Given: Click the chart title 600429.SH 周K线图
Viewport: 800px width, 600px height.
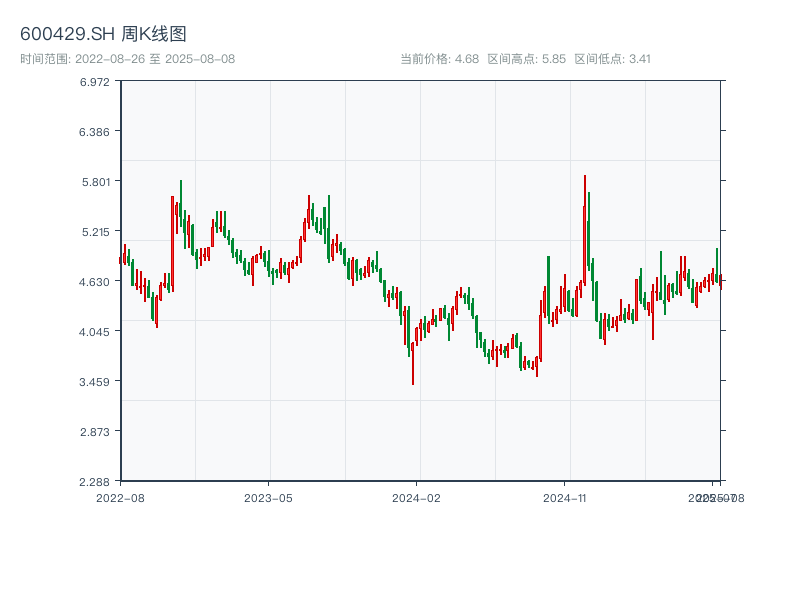Looking at the screenshot, I should point(103,34).
